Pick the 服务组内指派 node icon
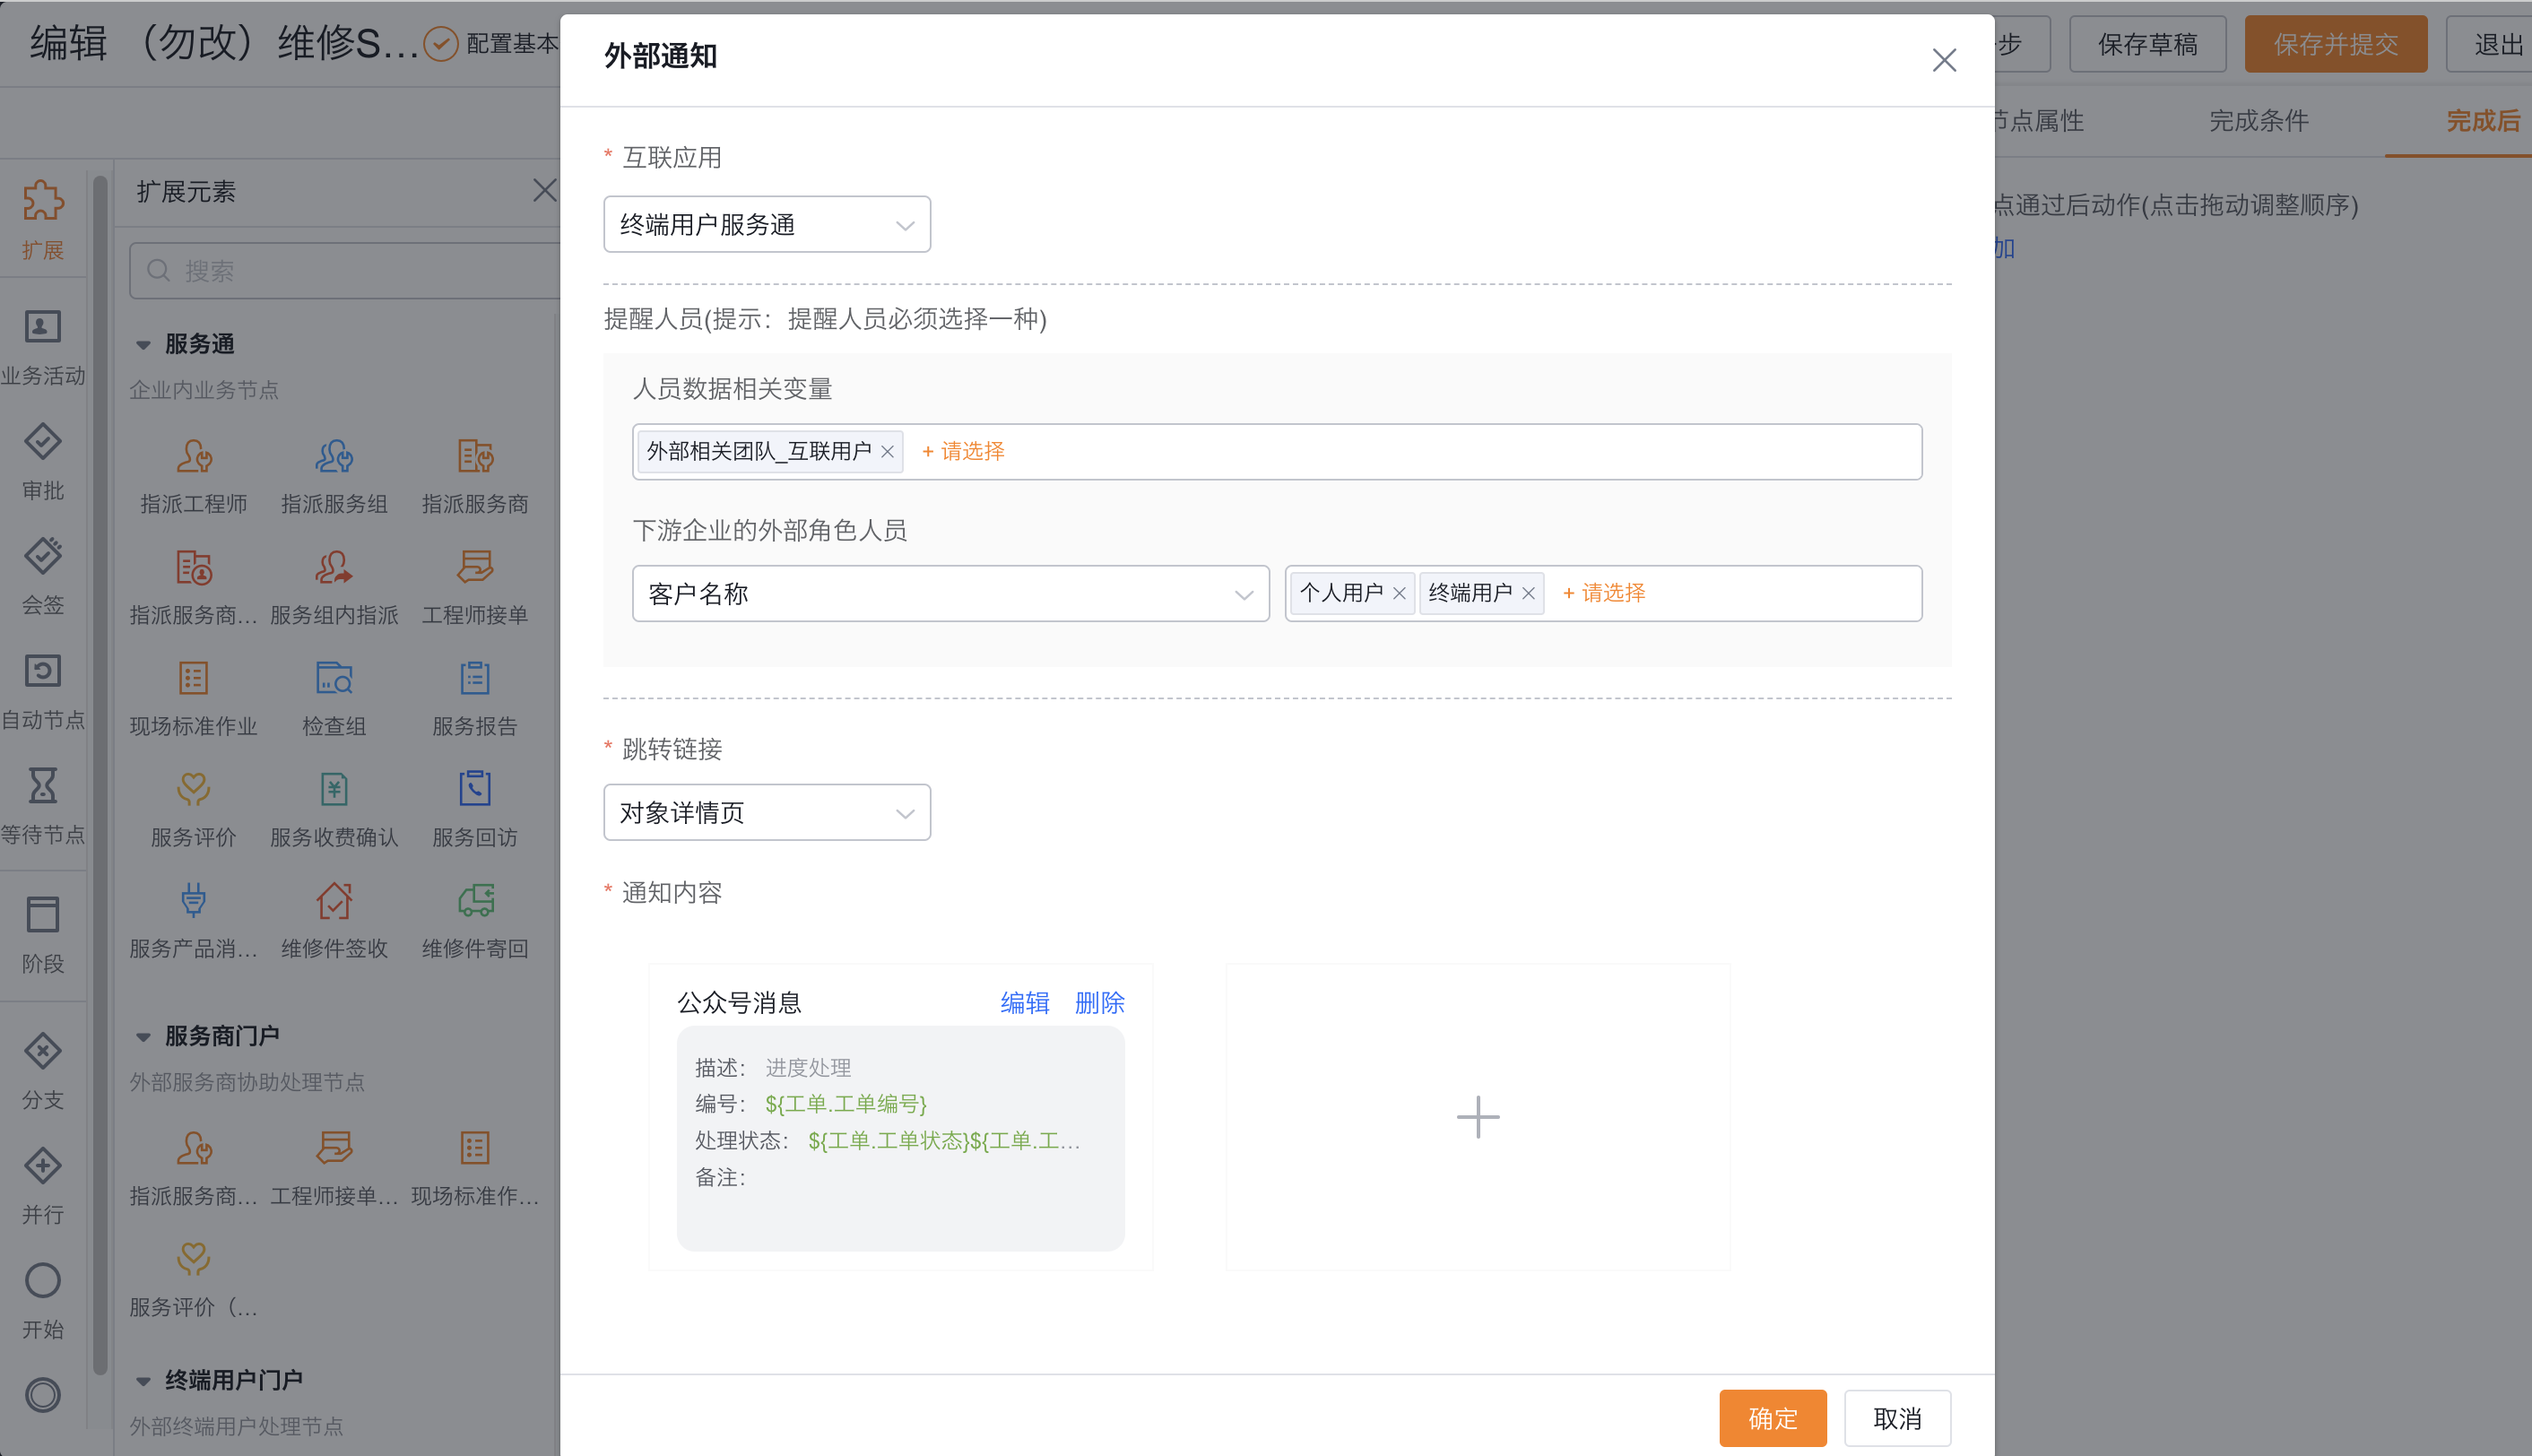The width and height of the screenshot is (2532, 1456). 334,567
